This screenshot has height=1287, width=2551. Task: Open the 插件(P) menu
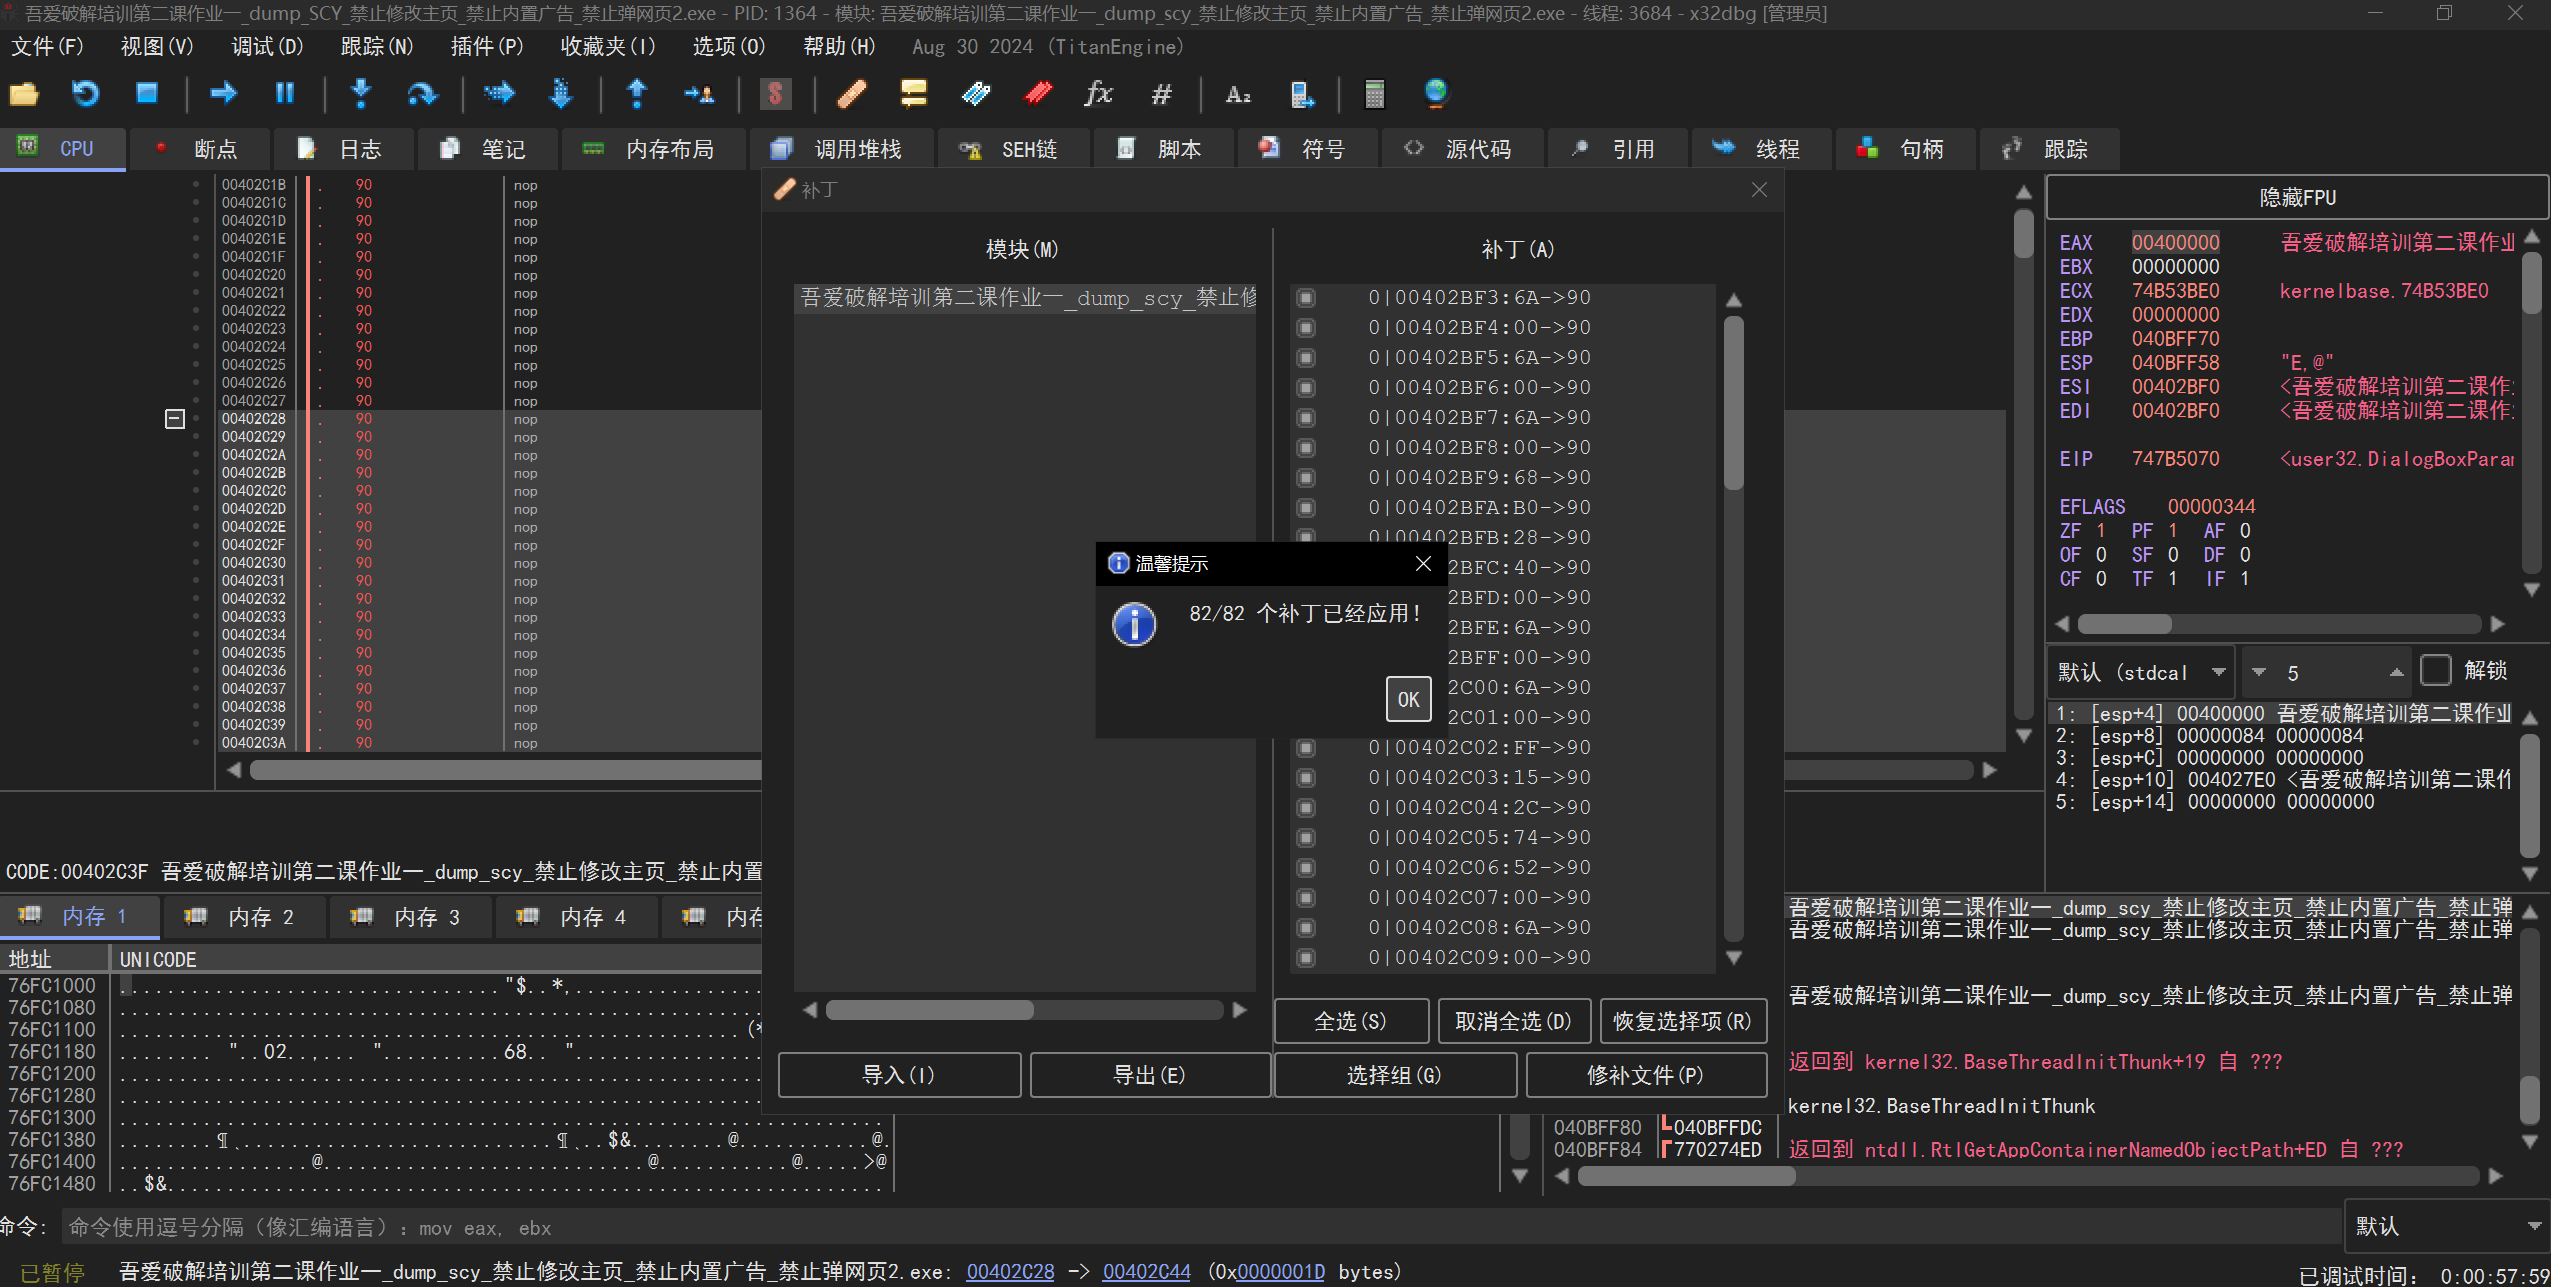point(486,47)
